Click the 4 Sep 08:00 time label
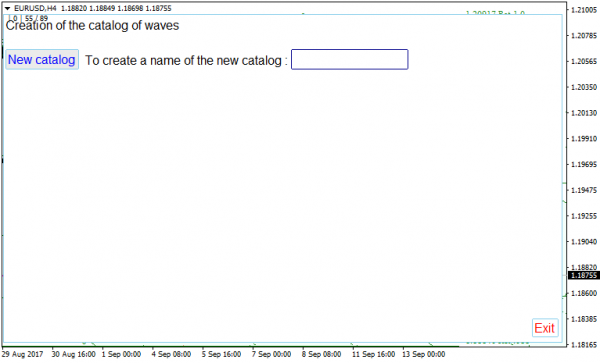The image size is (600, 363). tap(171, 355)
